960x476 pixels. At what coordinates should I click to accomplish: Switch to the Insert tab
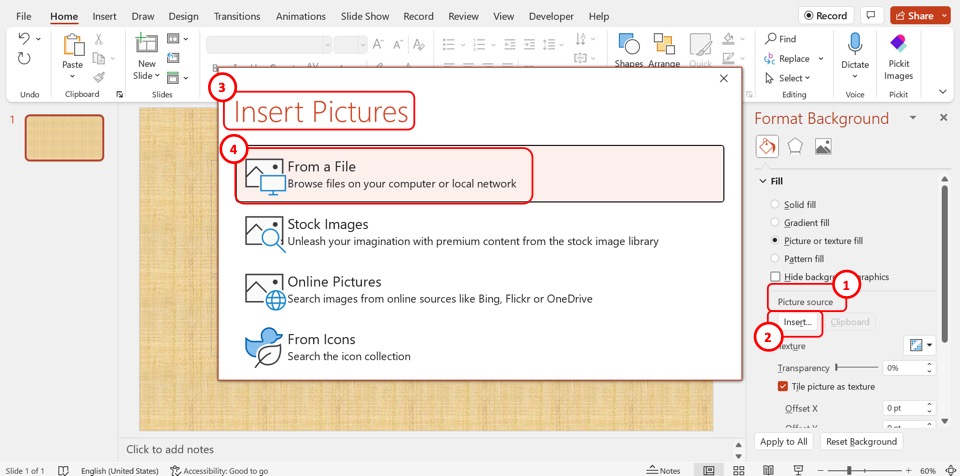(105, 17)
